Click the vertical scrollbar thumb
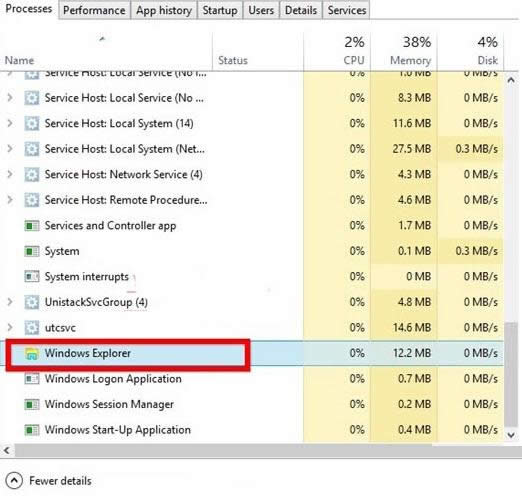This screenshot has width=522, height=502. pos(511,374)
